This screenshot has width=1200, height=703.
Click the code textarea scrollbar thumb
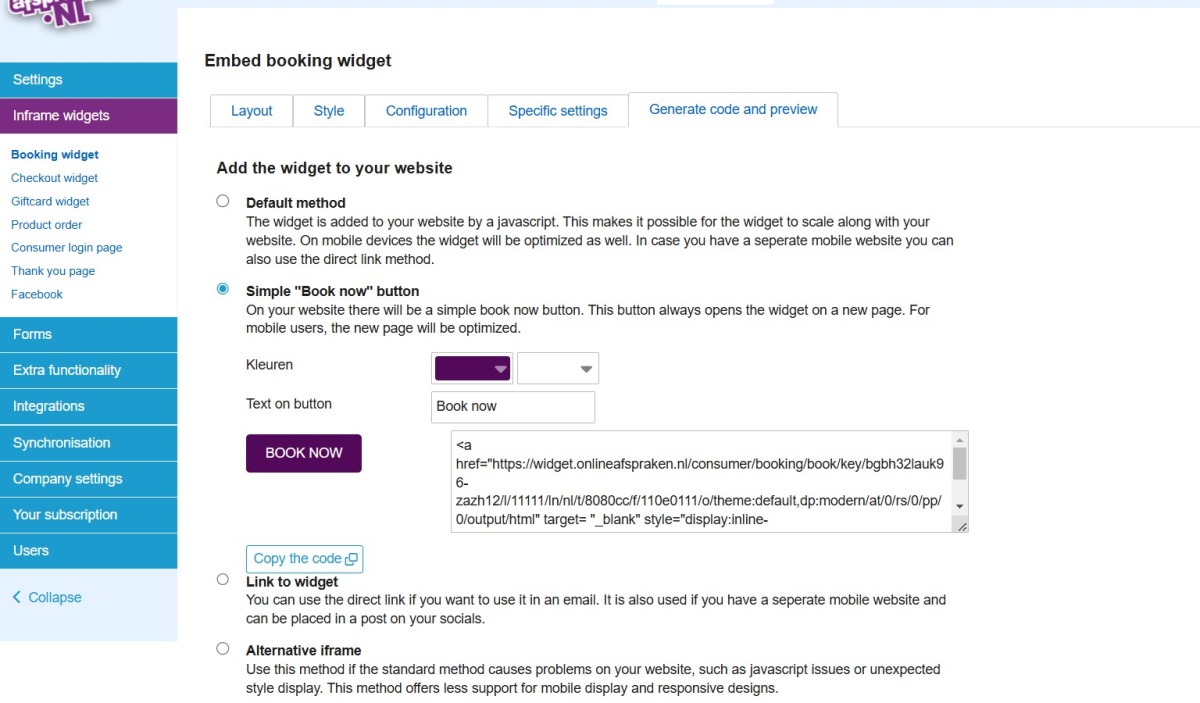click(x=960, y=464)
